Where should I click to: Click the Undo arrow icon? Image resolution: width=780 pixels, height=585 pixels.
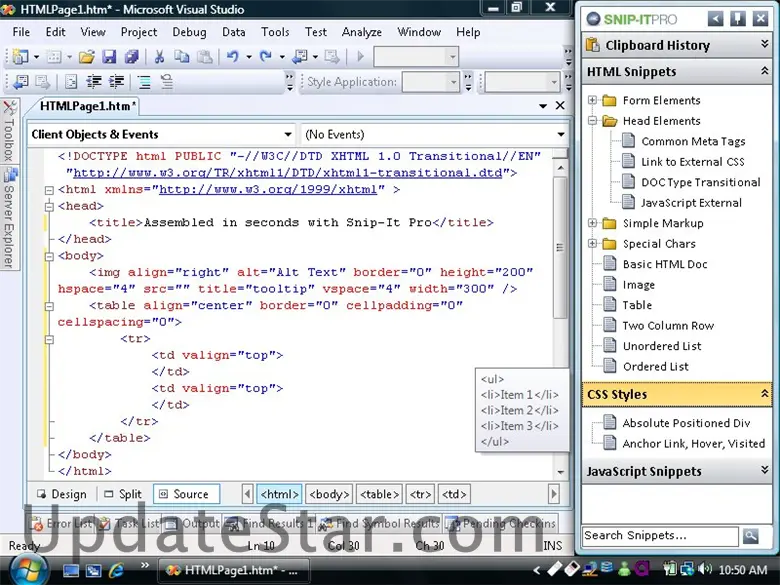click(x=232, y=57)
